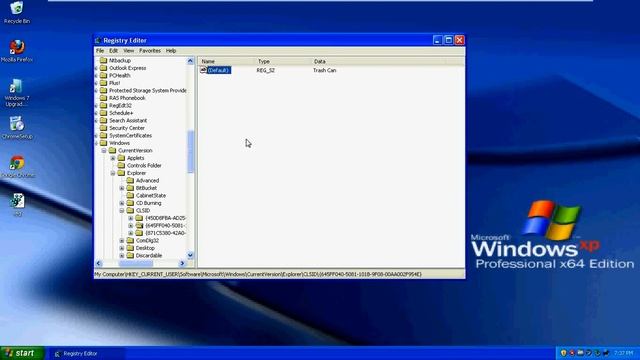Screen dimensions: 640x360
Task: Click the tree's horizontal scroll right arrow
Action: click(x=182, y=264)
